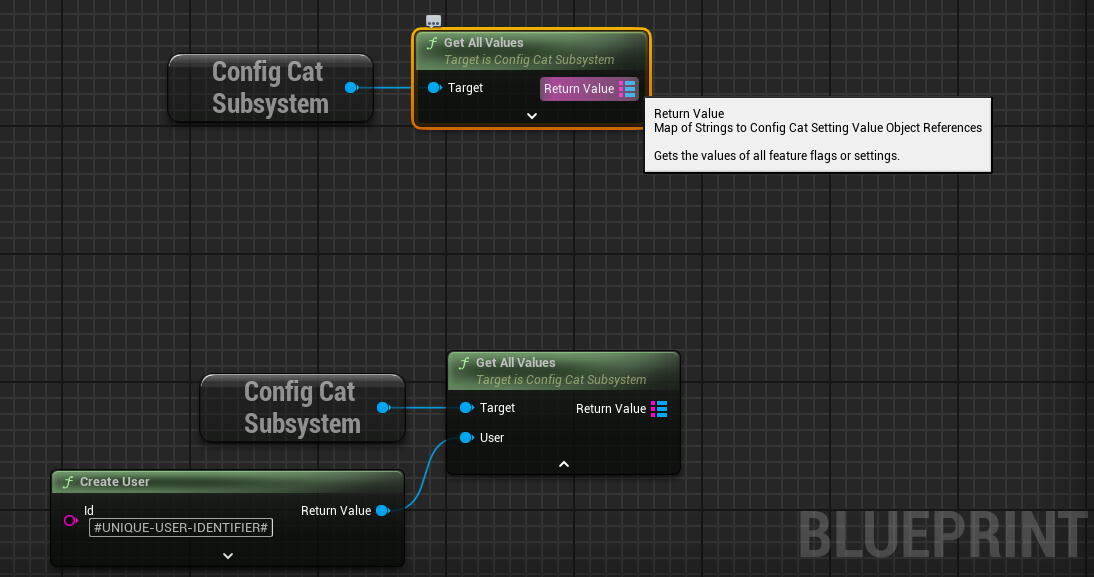Click the Return Value map icon on lower node

click(658, 408)
